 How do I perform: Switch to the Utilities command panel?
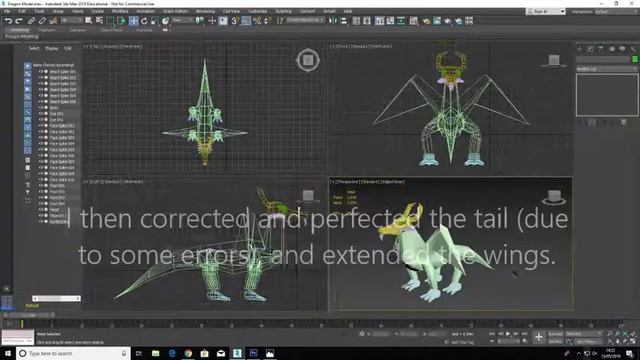coord(633,49)
